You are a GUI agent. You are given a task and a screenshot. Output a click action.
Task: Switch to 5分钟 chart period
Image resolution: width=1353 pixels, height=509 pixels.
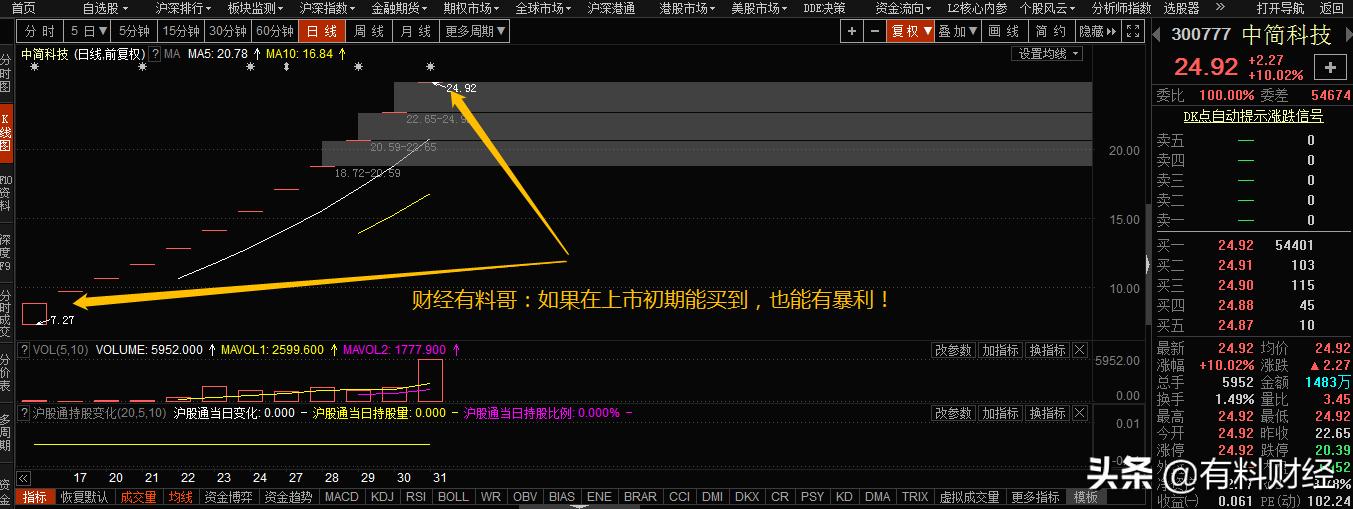coord(134,31)
